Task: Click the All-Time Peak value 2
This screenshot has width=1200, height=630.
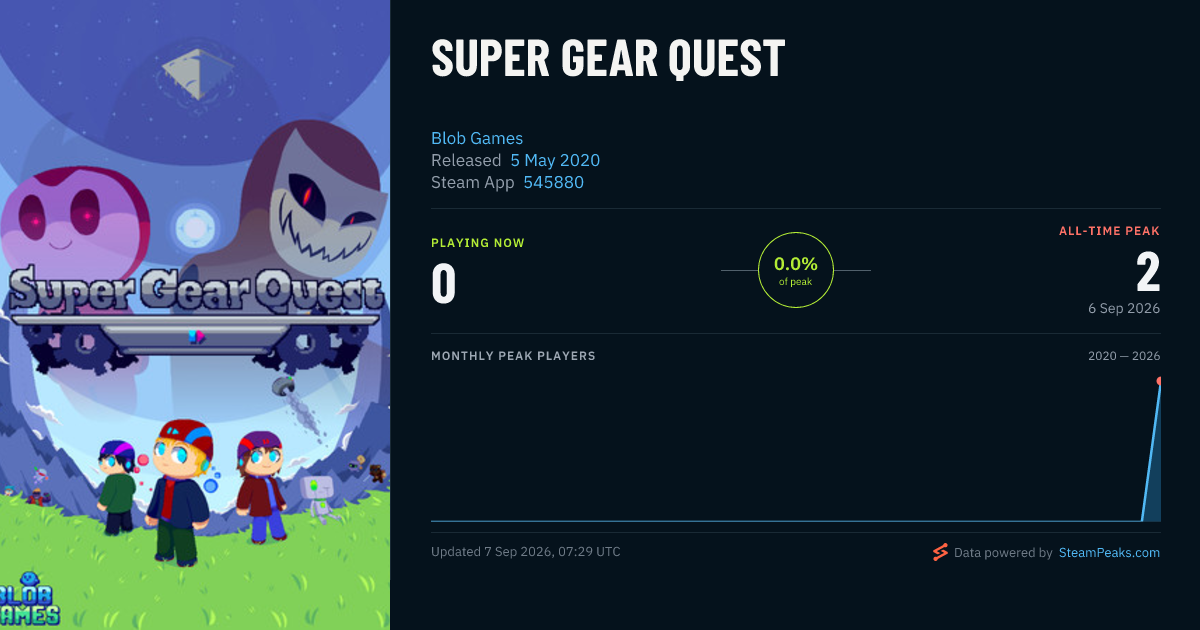Action: [x=1148, y=272]
